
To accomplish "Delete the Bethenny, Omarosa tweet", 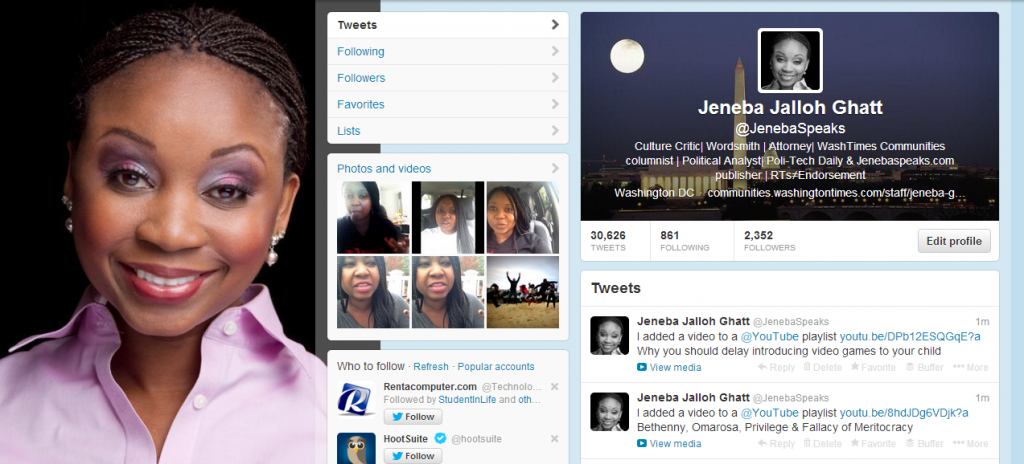I will 822,443.
